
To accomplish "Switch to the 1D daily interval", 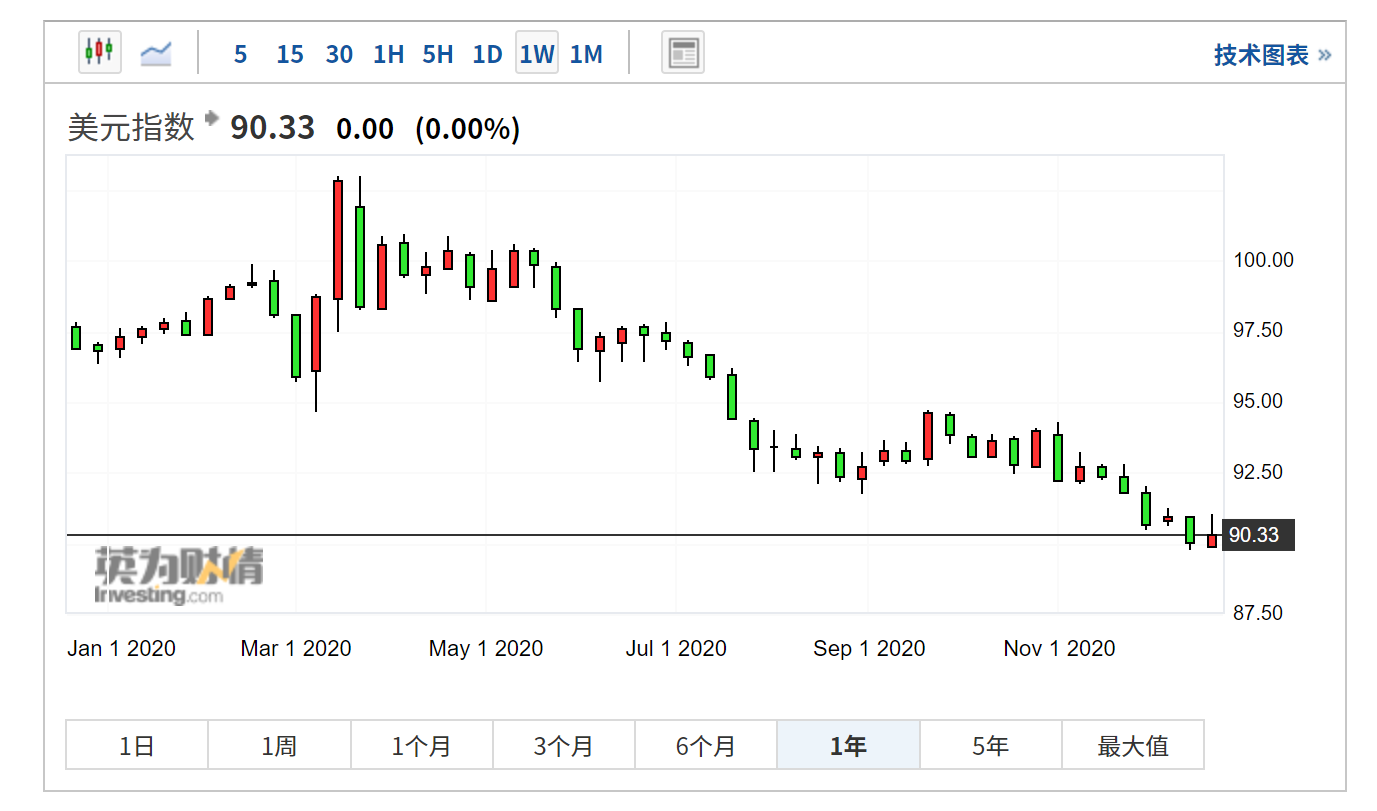I will tap(487, 54).
